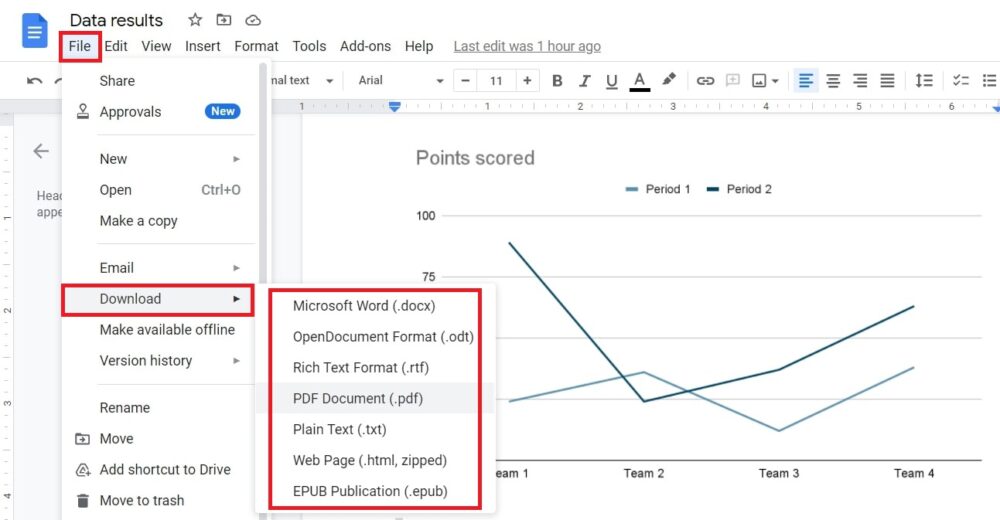Viewport: 1000px width, 520px height.
Task: Open the Arial font dropdown
Action: coord(400,81)
